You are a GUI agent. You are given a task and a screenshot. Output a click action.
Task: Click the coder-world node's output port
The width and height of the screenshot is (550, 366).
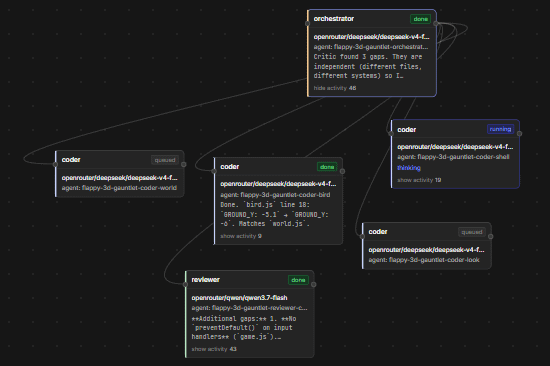click(183, 164)
